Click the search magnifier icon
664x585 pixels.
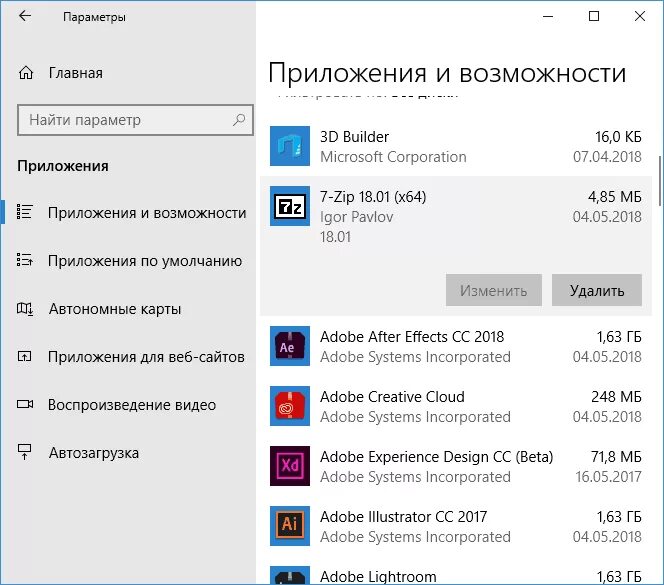[x=239, y=120]
